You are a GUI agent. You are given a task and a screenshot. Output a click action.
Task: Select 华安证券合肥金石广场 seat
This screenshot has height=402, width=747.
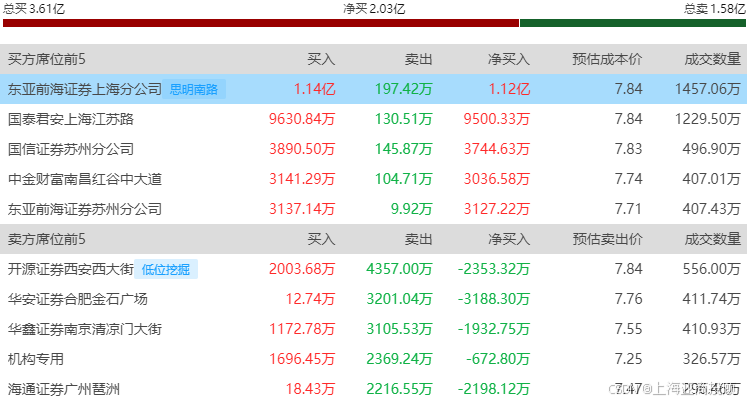click(78, 299)
